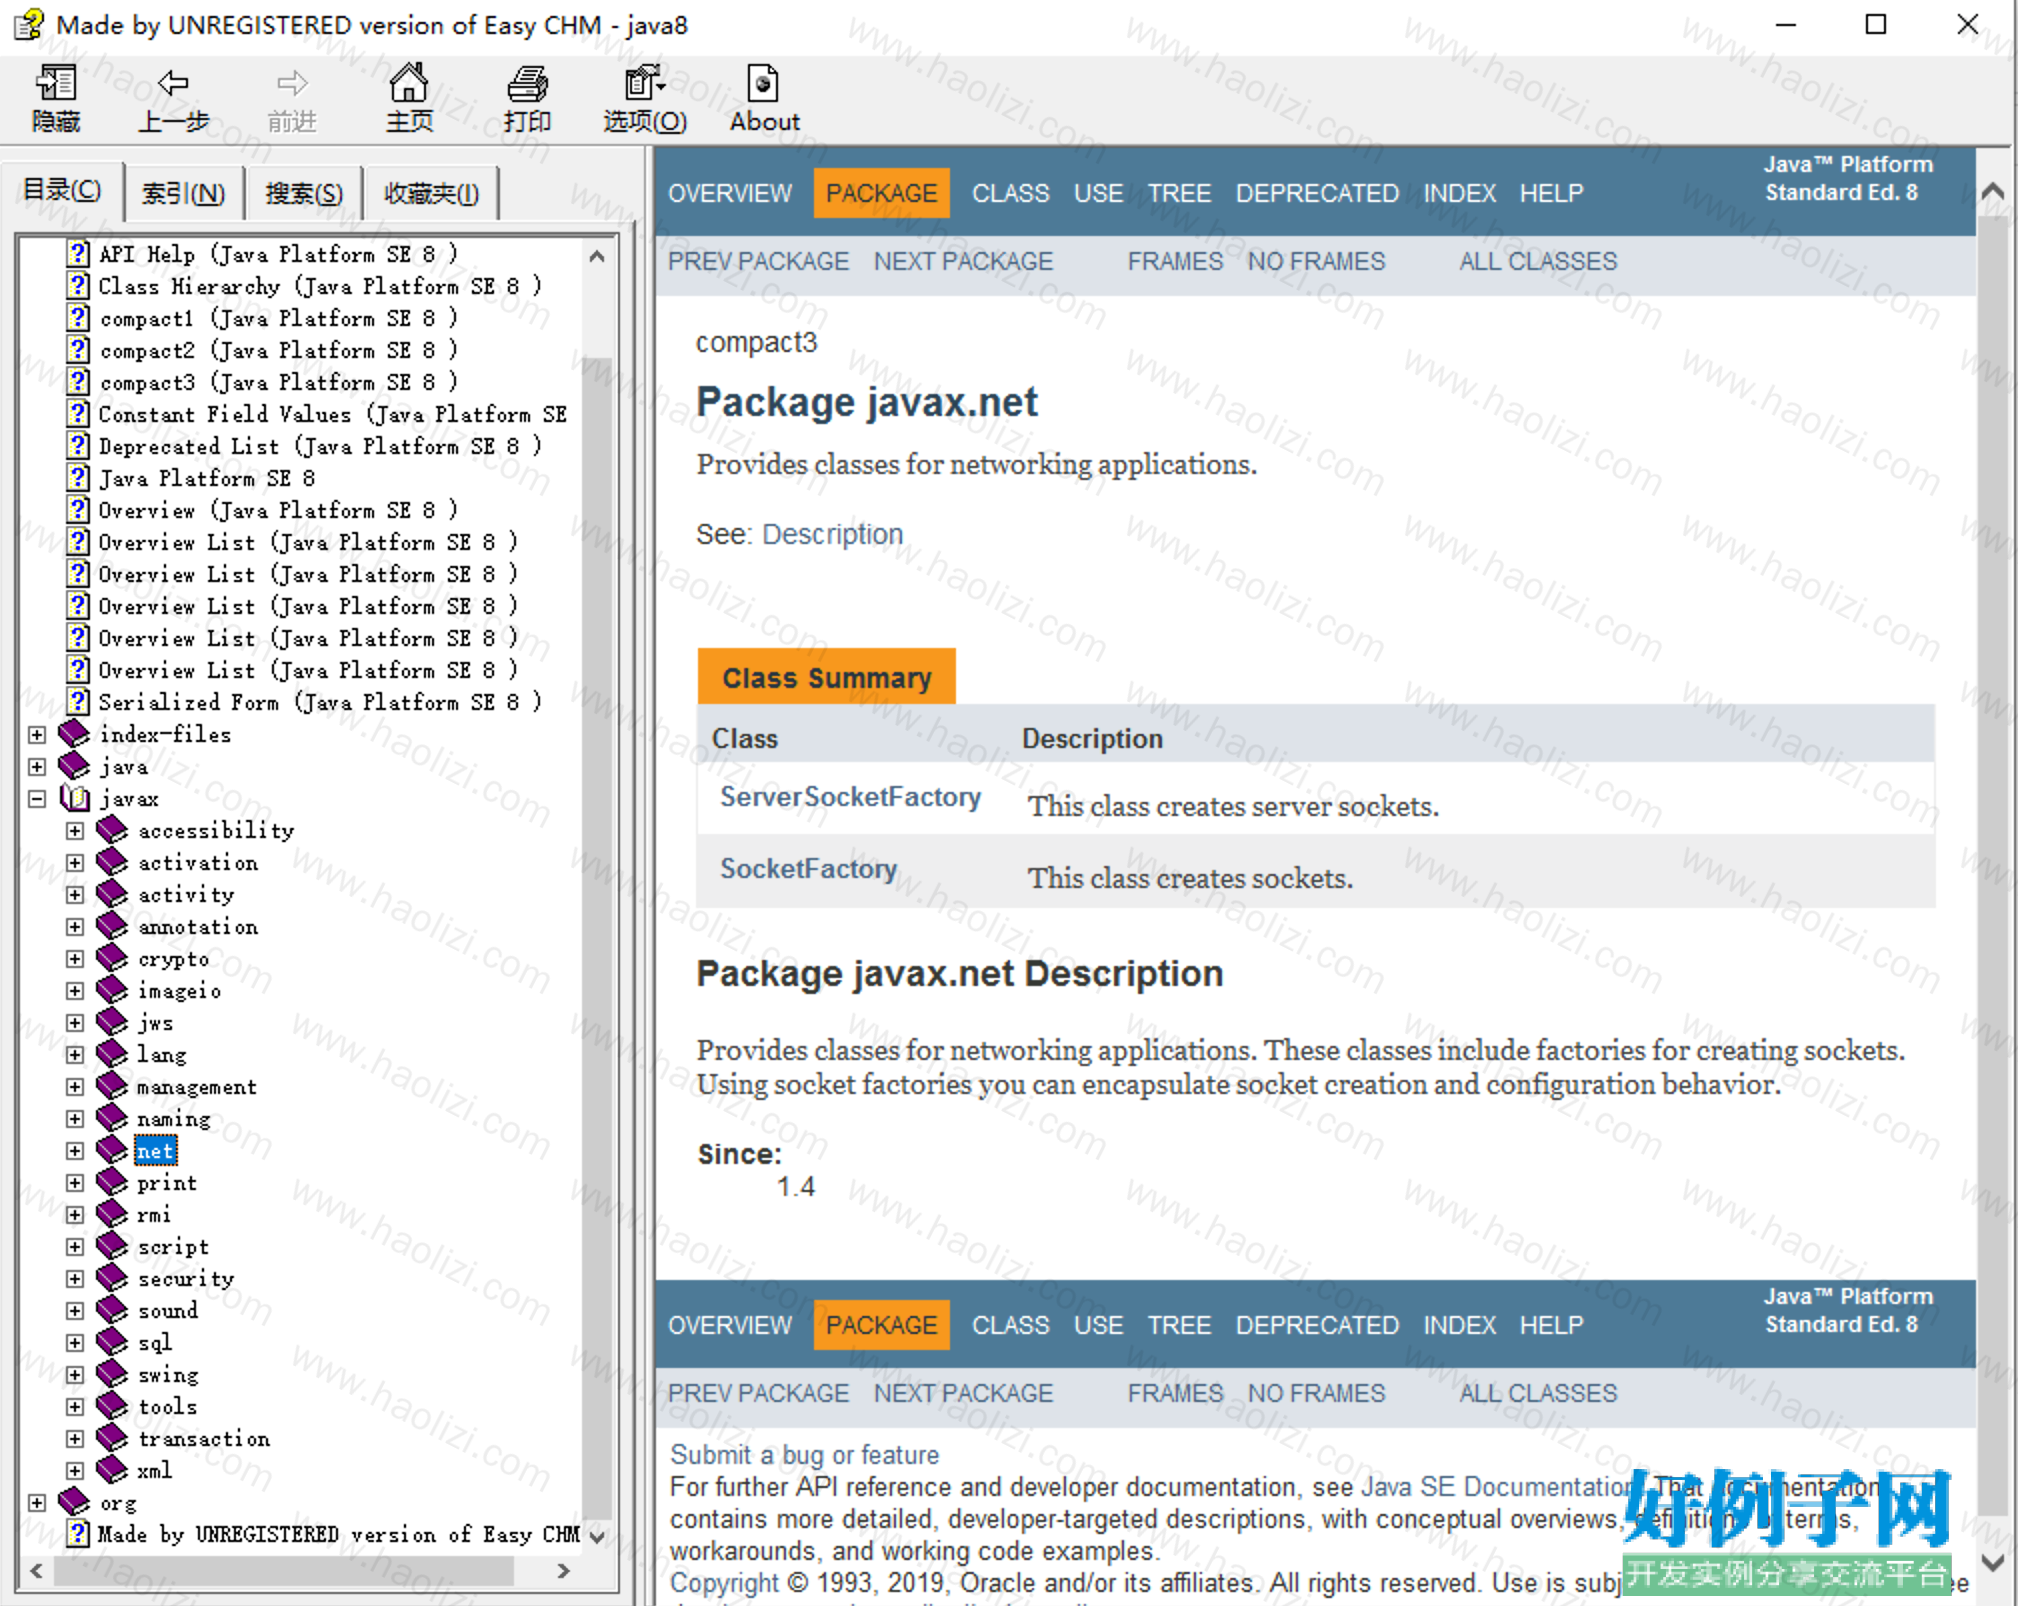This screenshot has width=2018, height=1606.
Task: Open OVERVIEW in the top navigation bar
Action: pos(730,193)
